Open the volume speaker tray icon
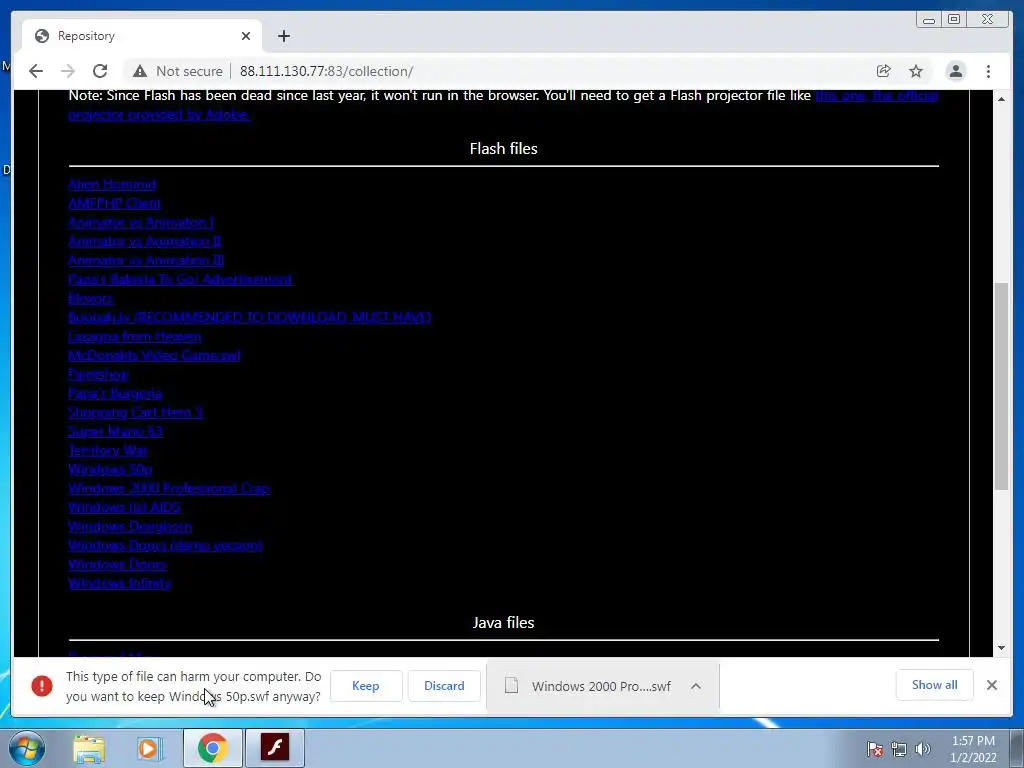 click(x=923, y=749)
